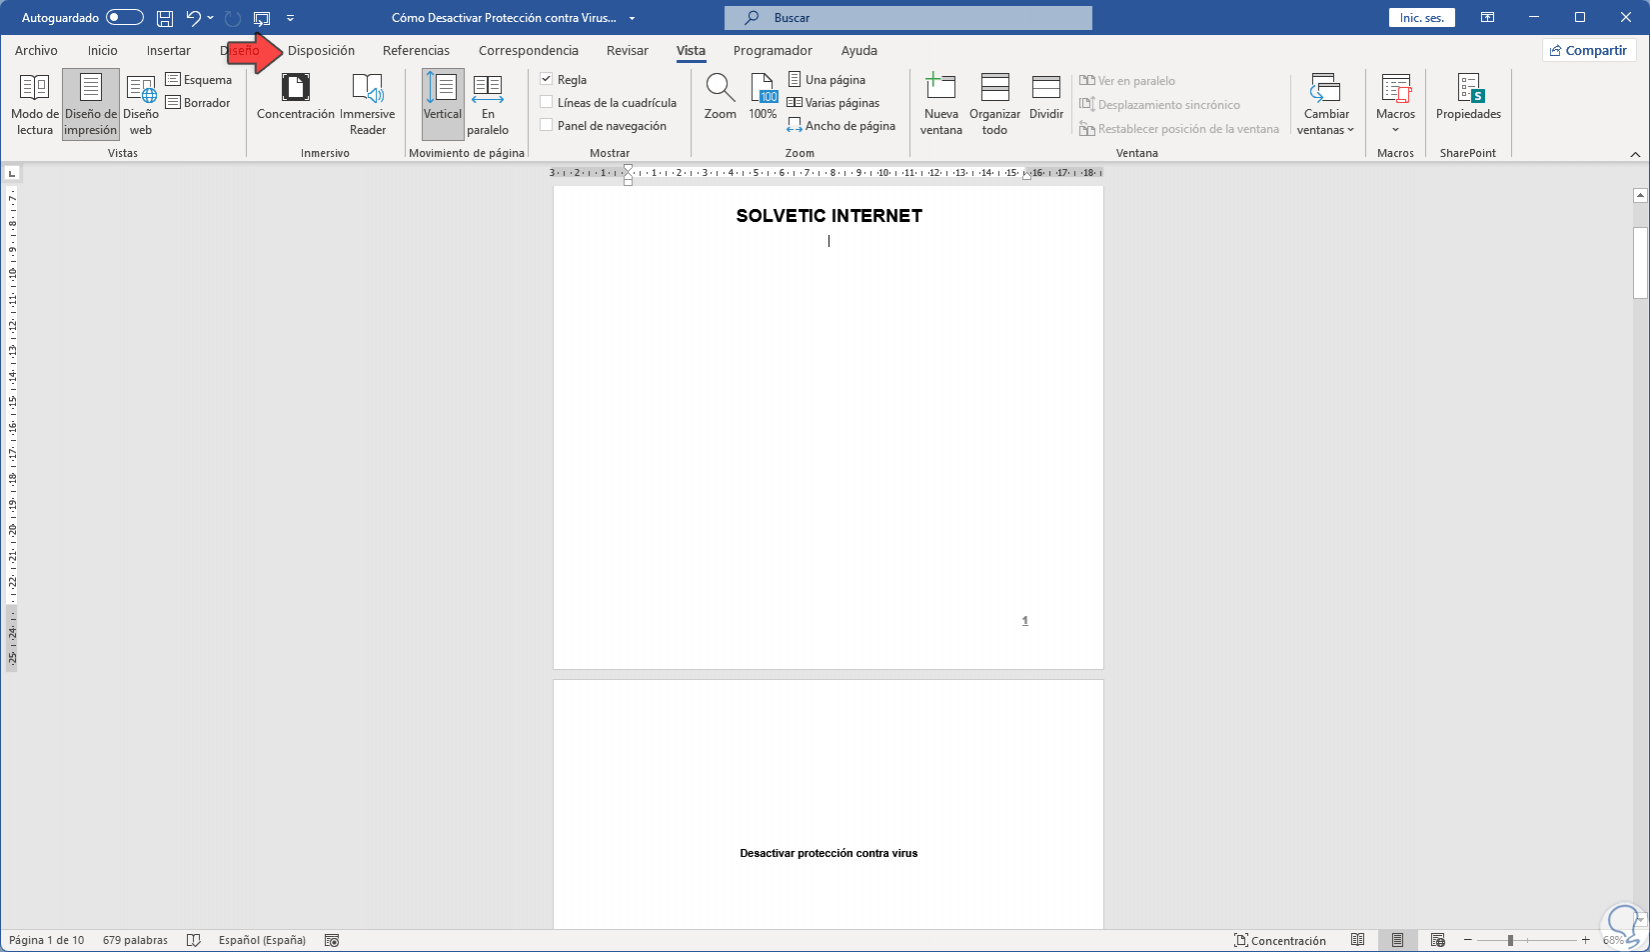Open the Archivo tab
This screenshot has height=952, width=1650.
click(36, 50)
